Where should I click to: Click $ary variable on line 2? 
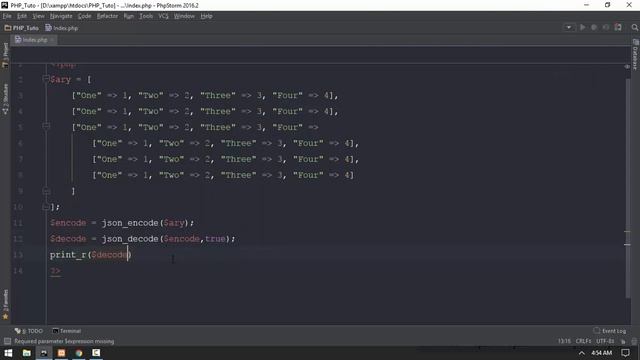pyautogui.click(x=60, y=79)
